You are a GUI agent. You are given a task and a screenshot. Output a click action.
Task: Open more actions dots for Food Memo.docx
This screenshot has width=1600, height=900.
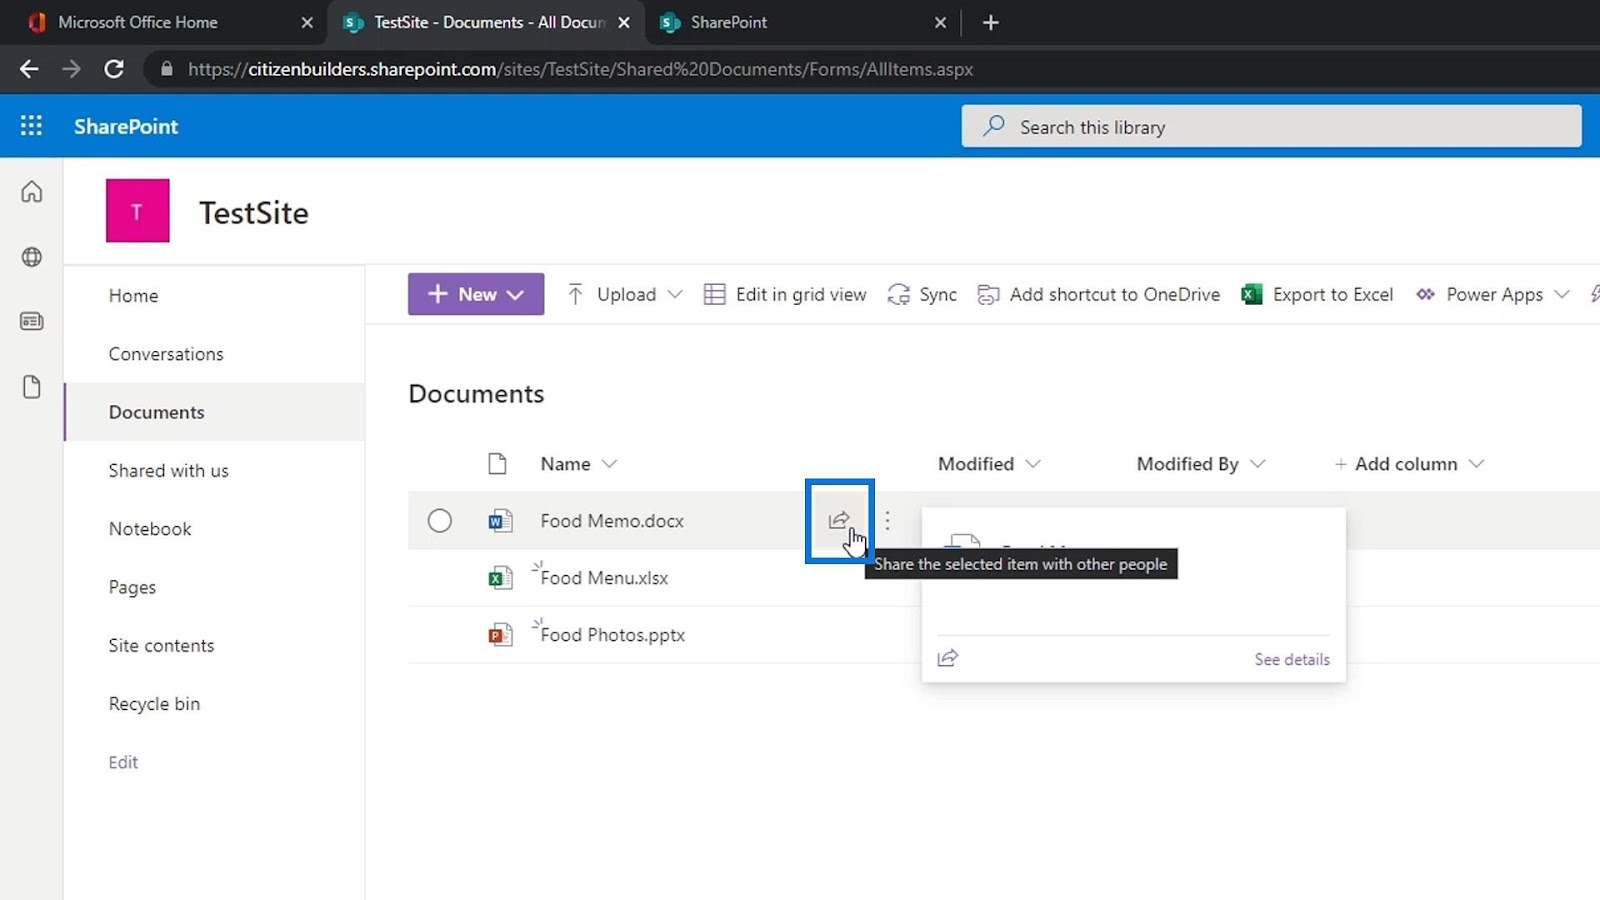tap(887, 520)
